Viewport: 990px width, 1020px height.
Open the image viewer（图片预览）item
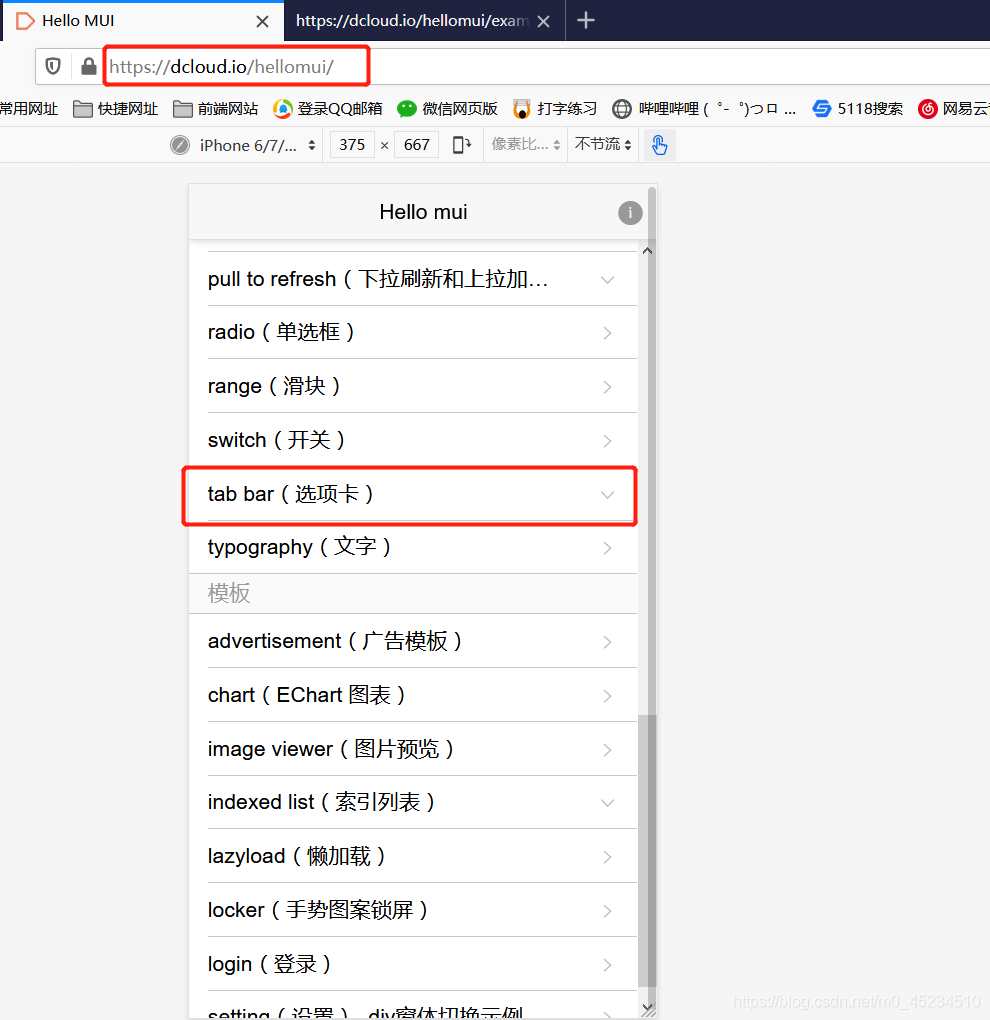click(x=413, y=749)
